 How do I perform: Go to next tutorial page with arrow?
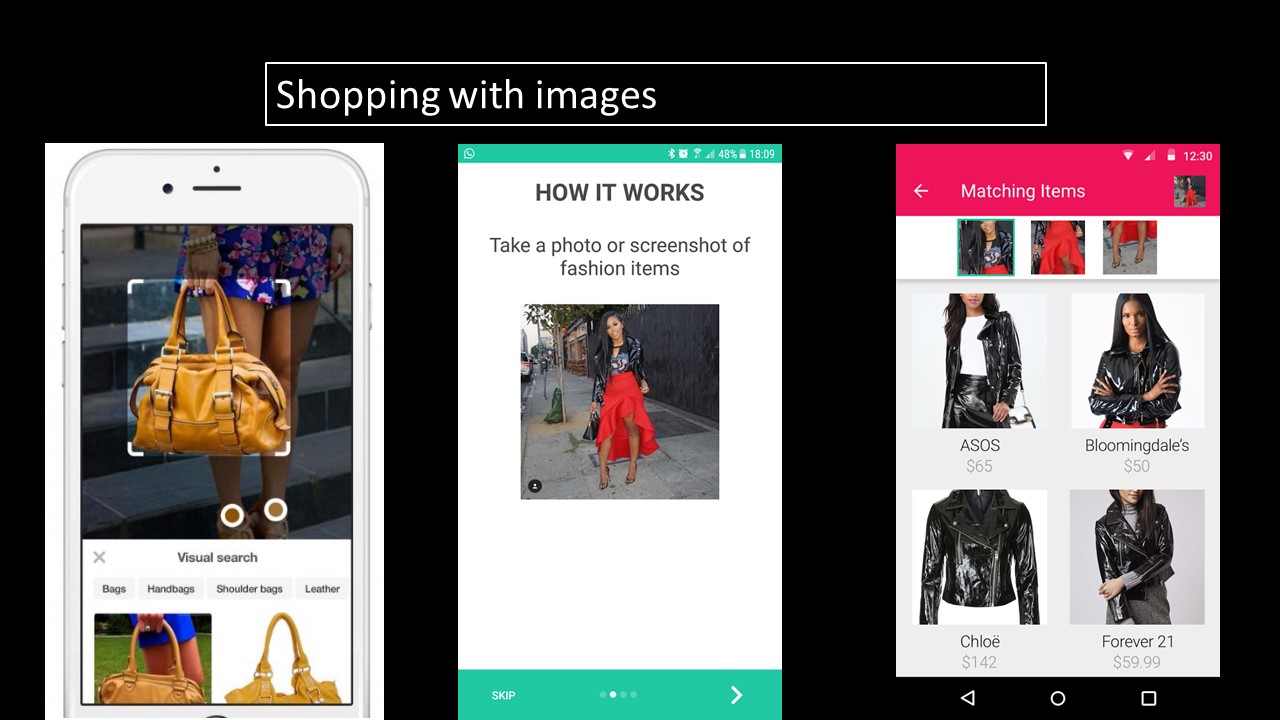tap(737, 695)
